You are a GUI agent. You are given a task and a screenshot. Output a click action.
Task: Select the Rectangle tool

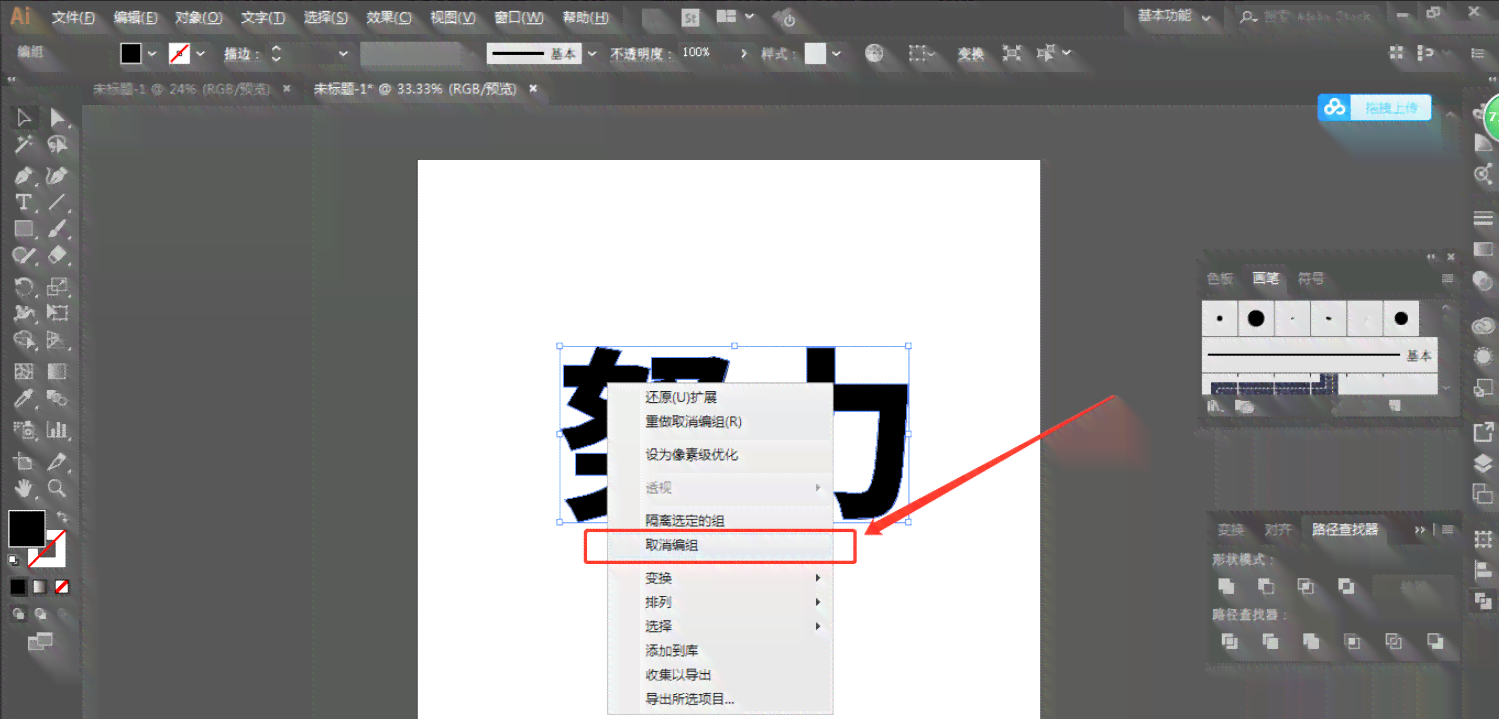pos(24,229)
